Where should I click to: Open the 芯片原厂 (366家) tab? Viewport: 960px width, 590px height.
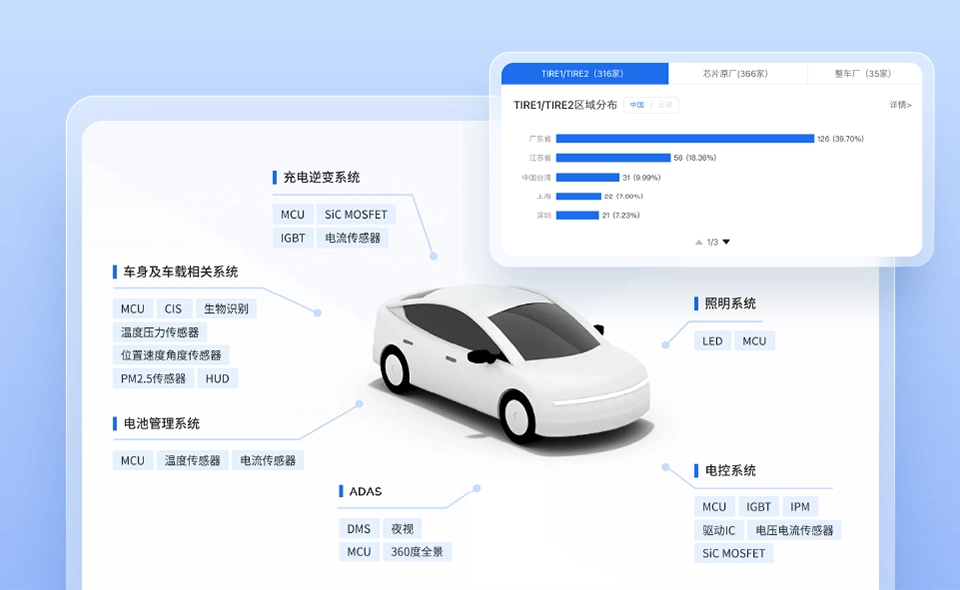[x=736, y=74]
